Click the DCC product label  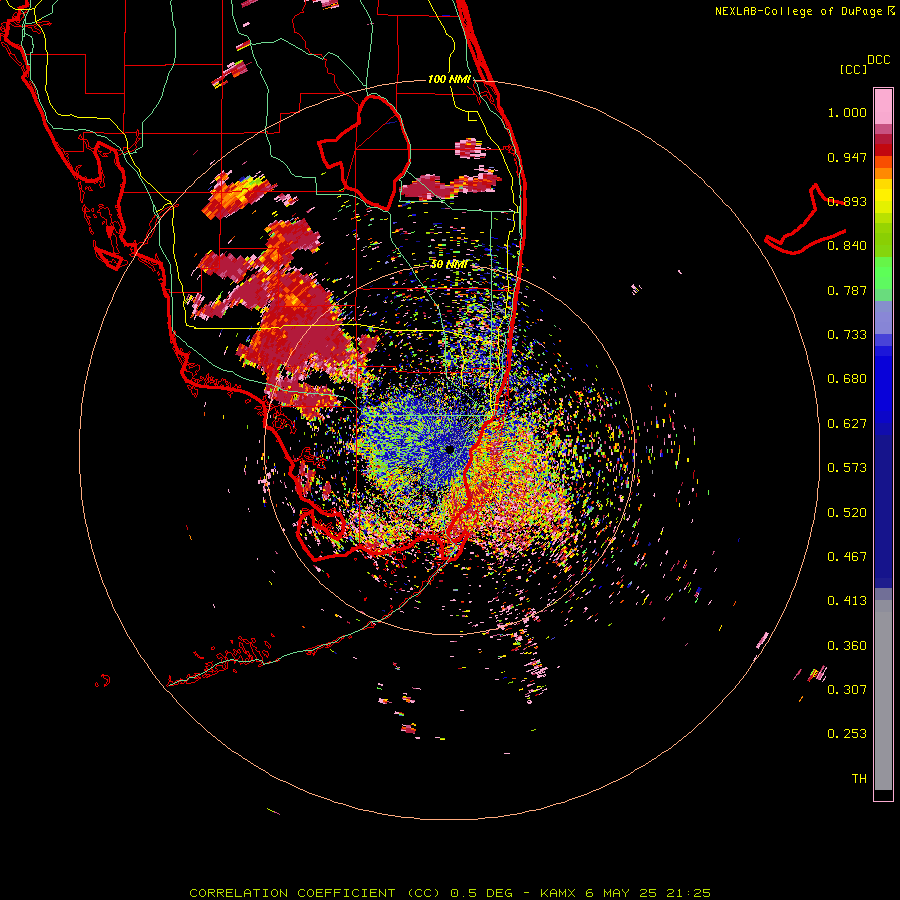point(878,60)
